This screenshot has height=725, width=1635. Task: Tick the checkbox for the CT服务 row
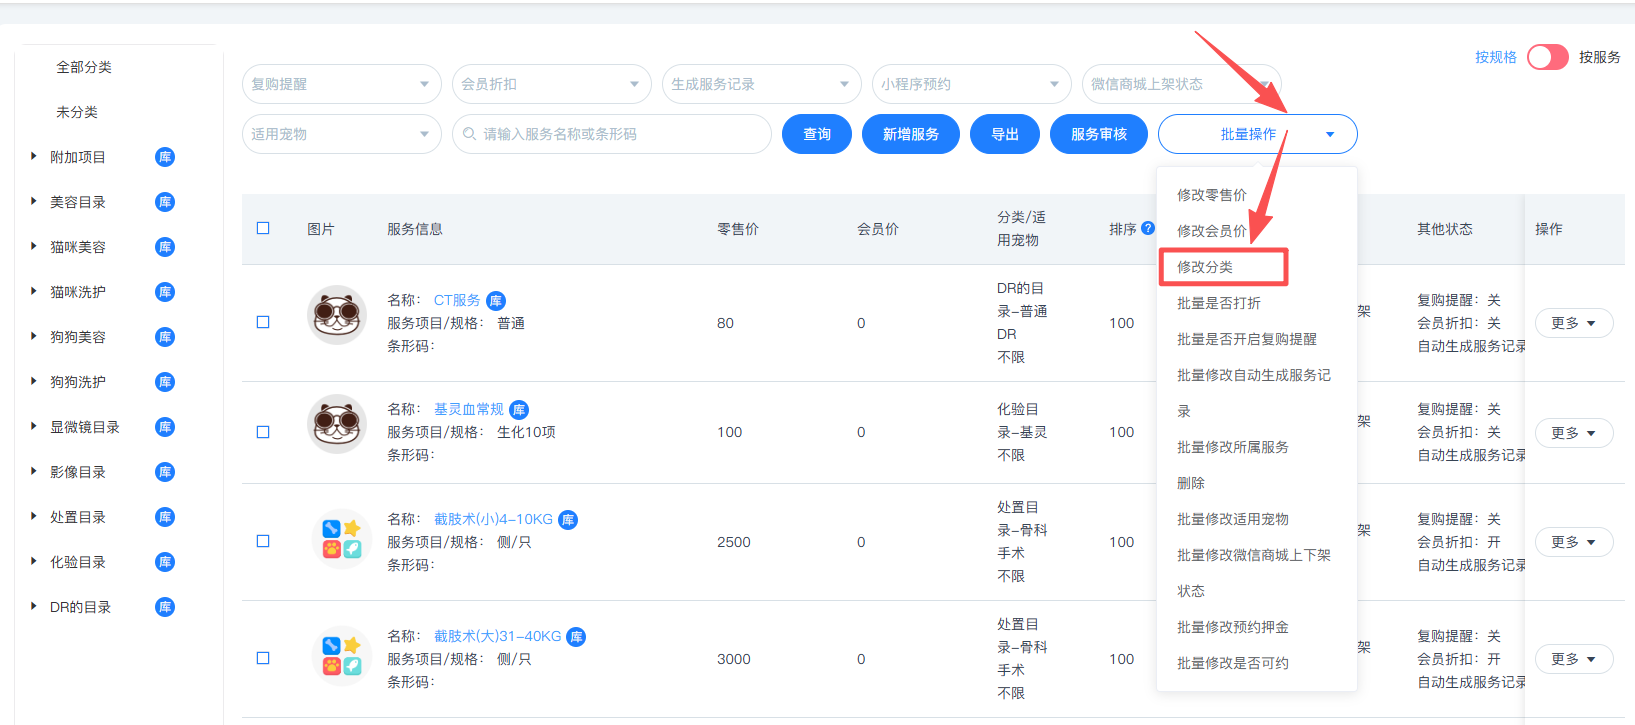263,322
